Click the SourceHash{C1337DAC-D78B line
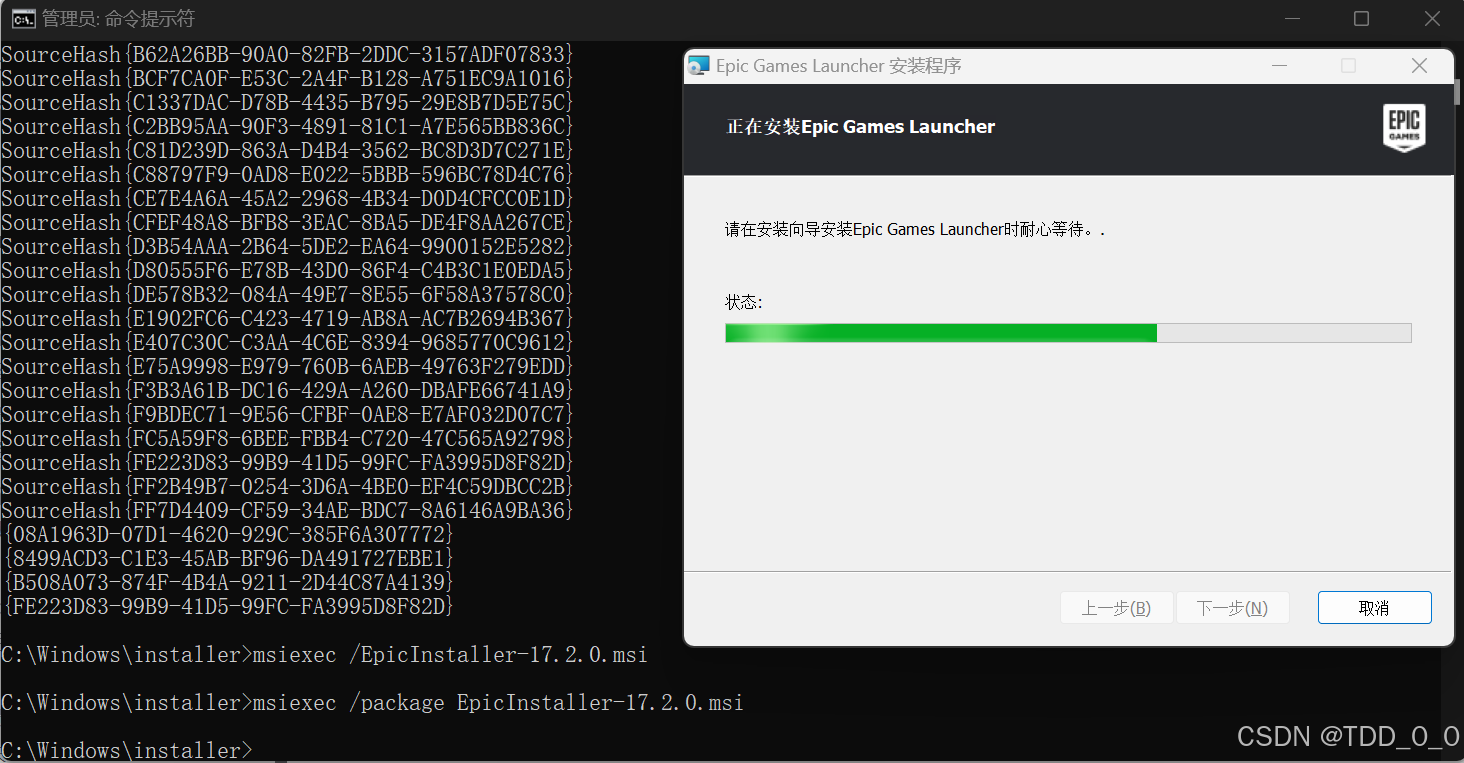 (288, 103)
